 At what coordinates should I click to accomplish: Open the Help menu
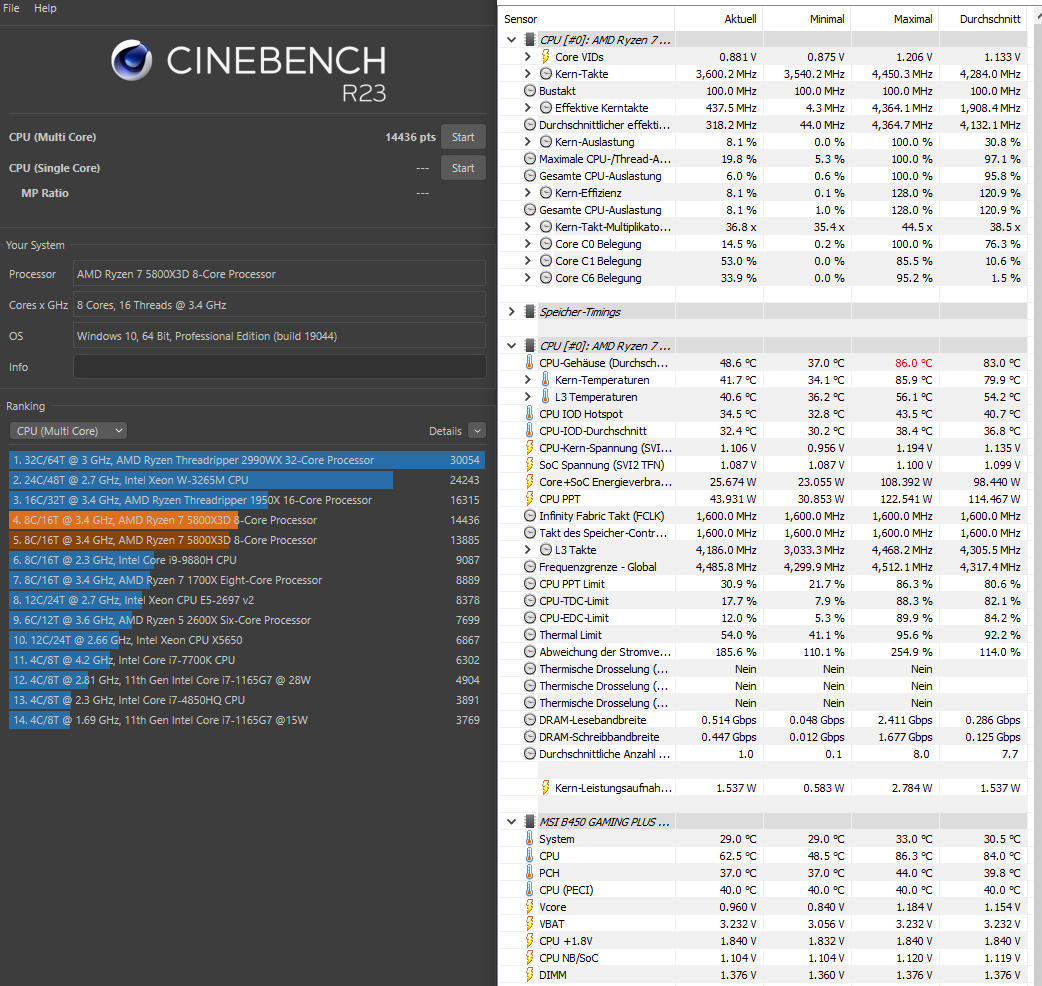[45, 8]
